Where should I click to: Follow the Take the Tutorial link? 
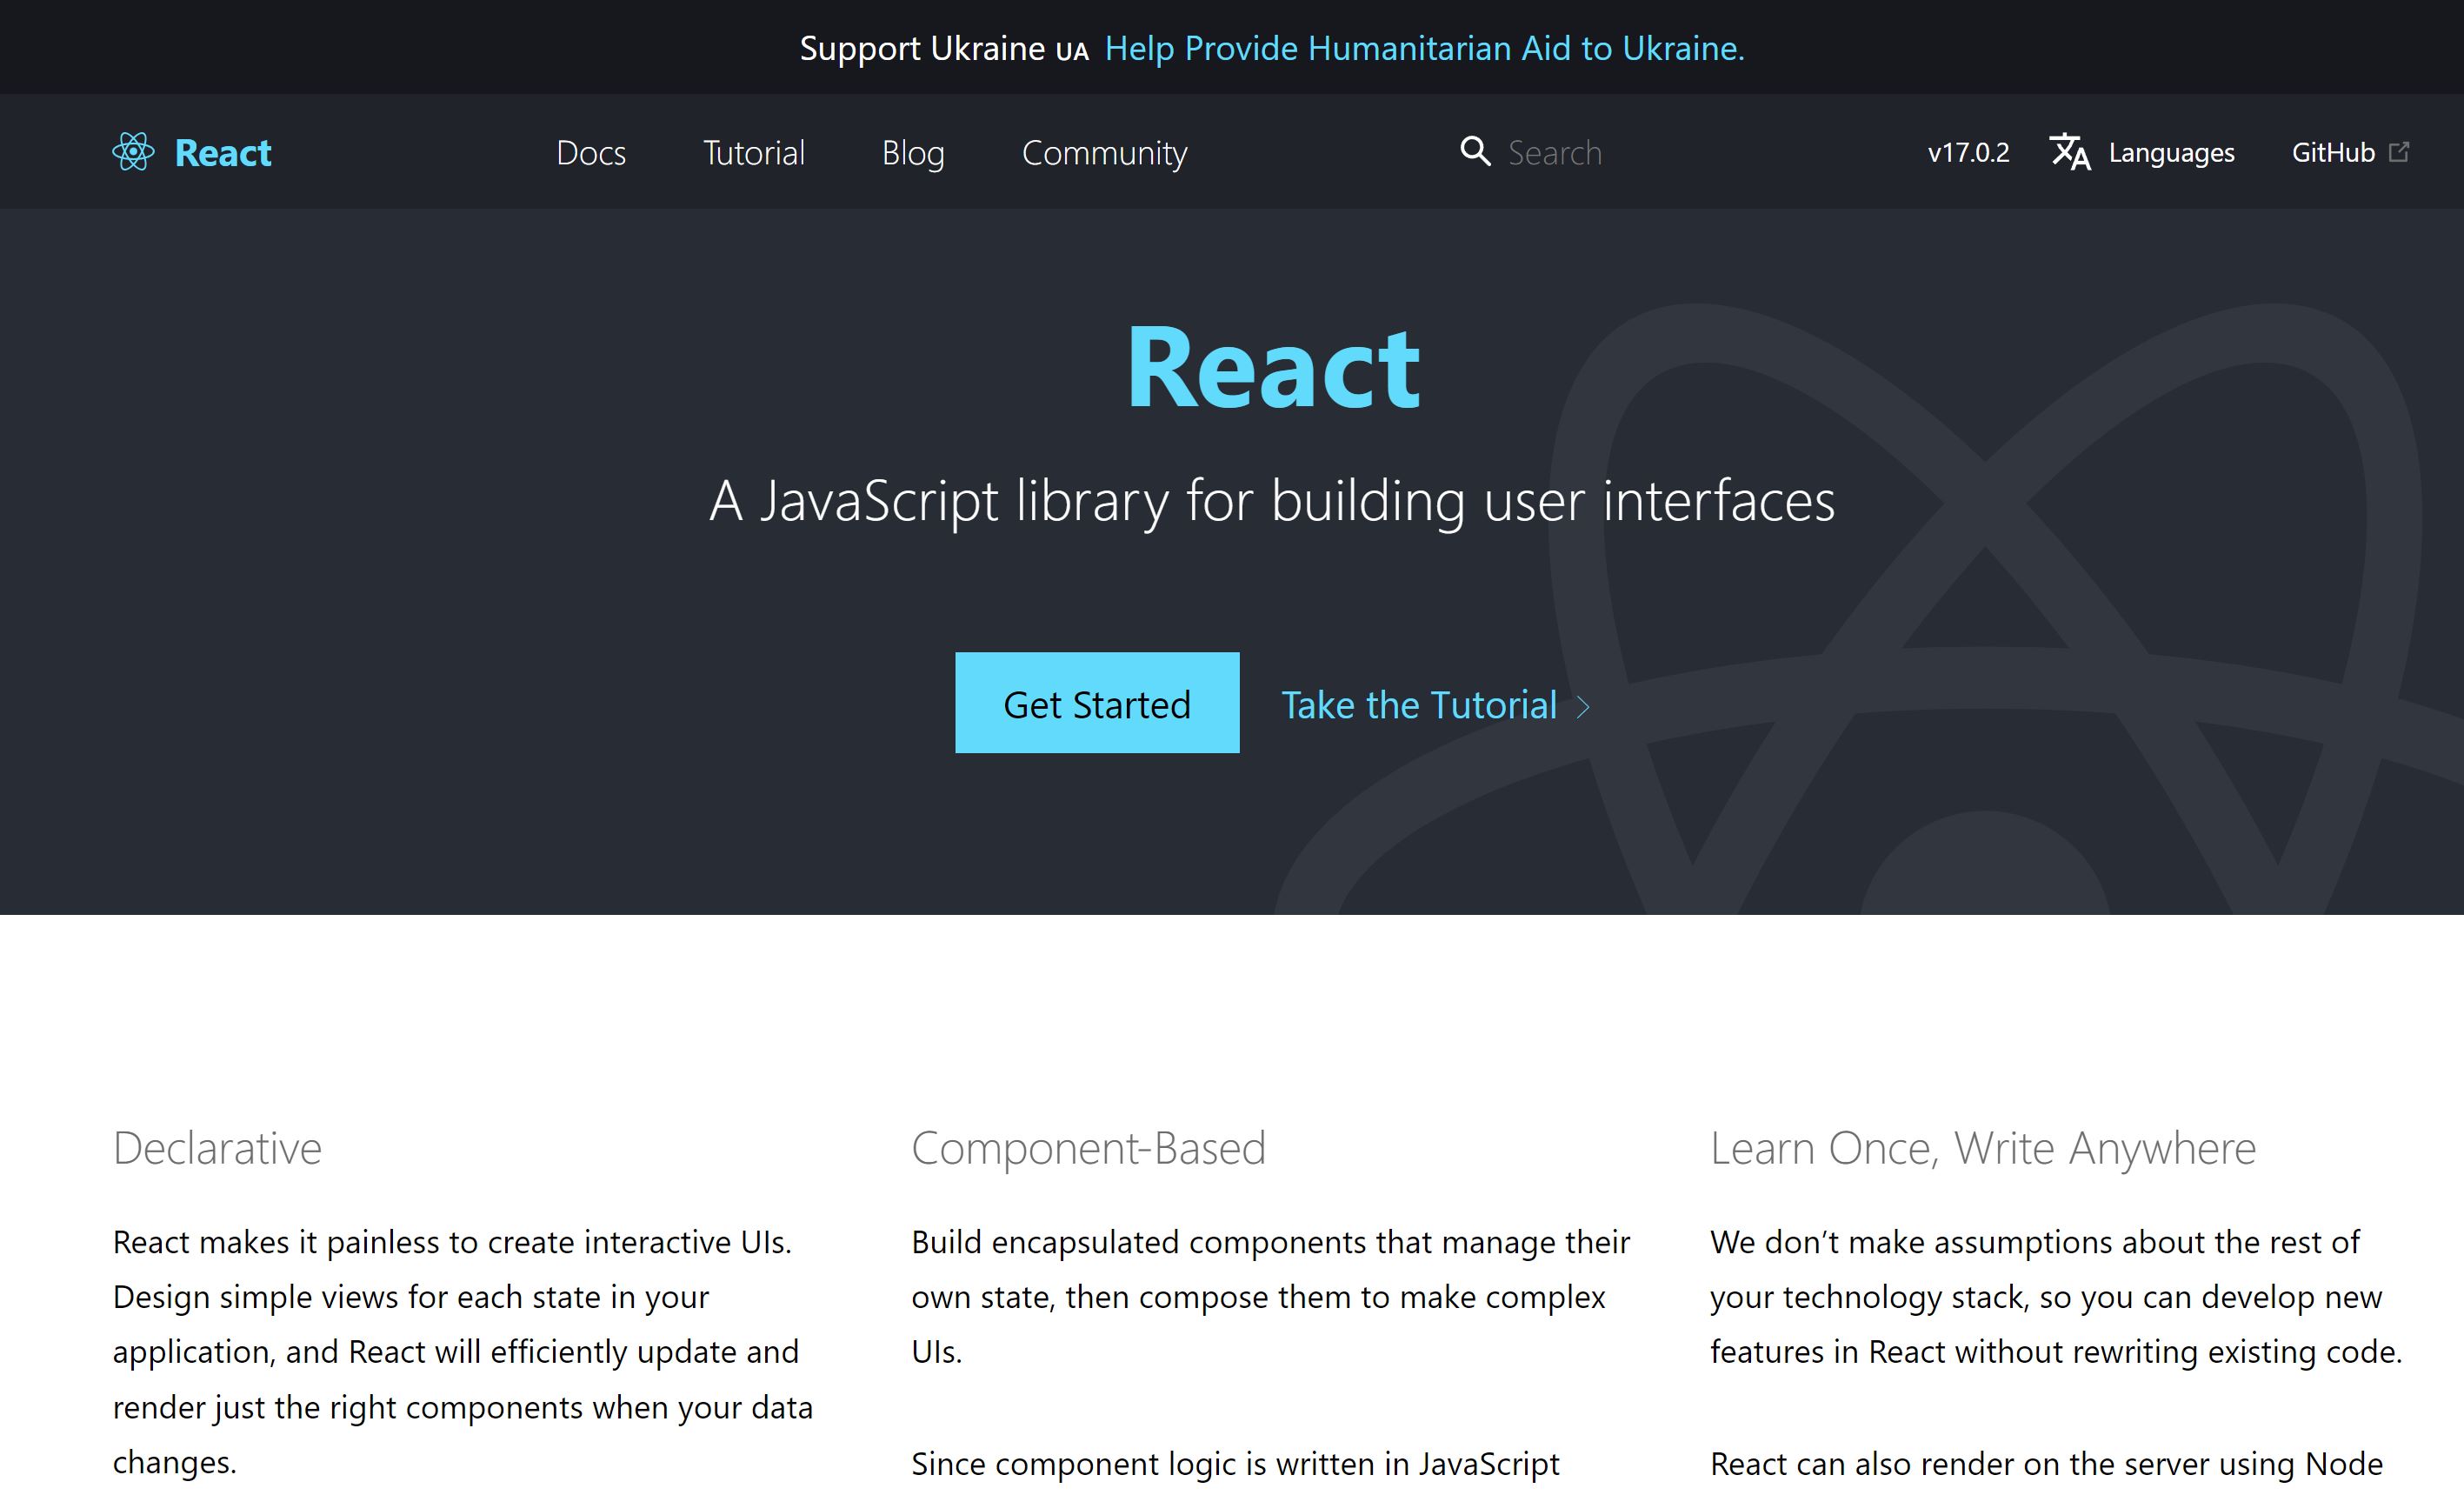[1418, 705]
